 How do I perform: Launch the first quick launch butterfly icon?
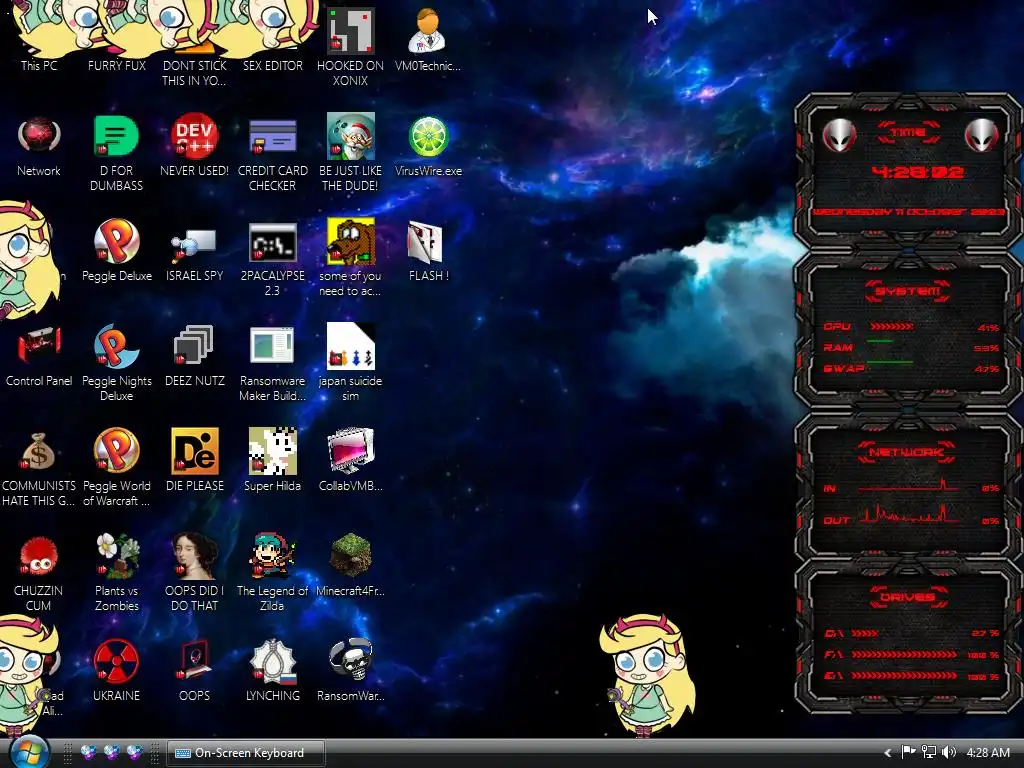88,753
